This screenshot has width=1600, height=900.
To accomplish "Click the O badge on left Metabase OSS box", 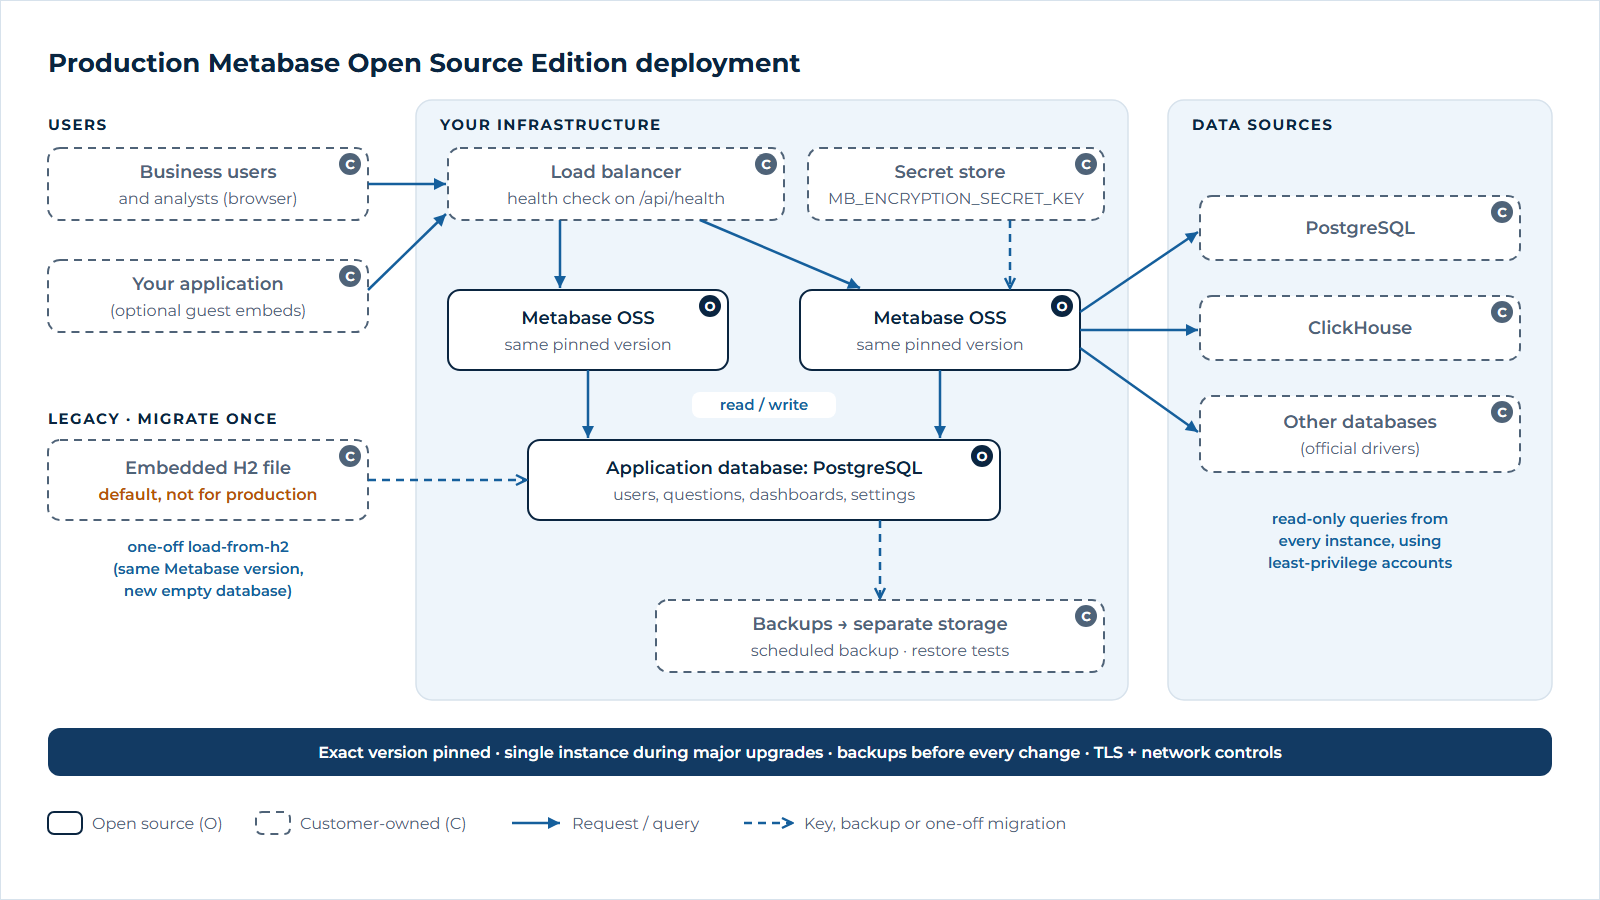I will (710, 306).
